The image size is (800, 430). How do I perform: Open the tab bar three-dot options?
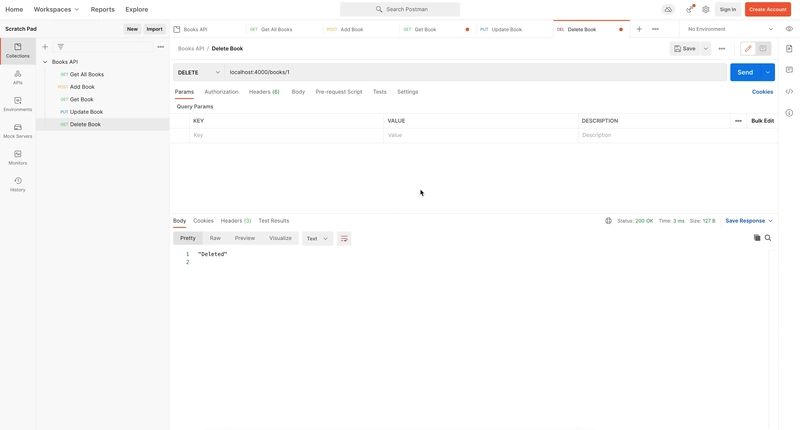tap(655, 29)
